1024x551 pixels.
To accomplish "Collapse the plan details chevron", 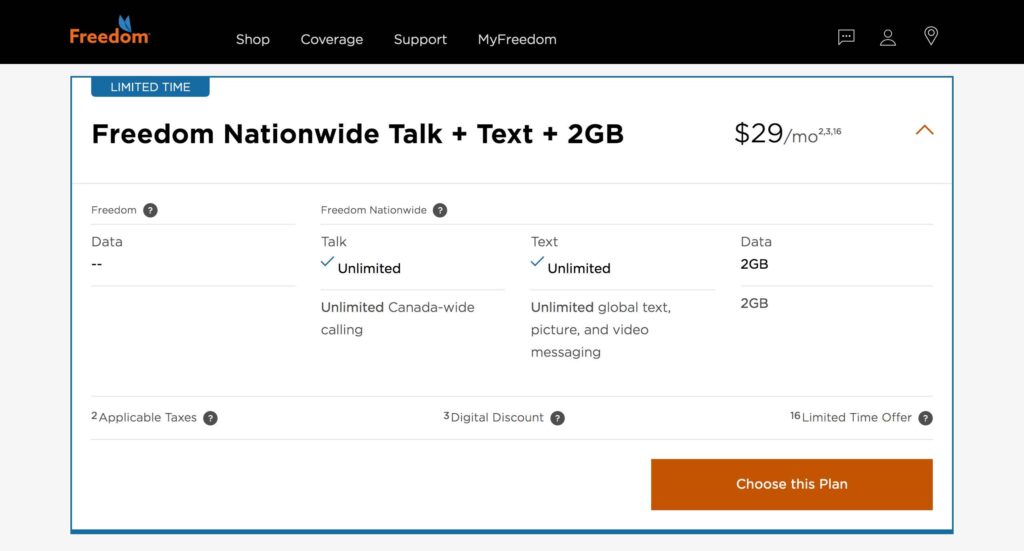I will pyautogui.click(x=924, y=130).
